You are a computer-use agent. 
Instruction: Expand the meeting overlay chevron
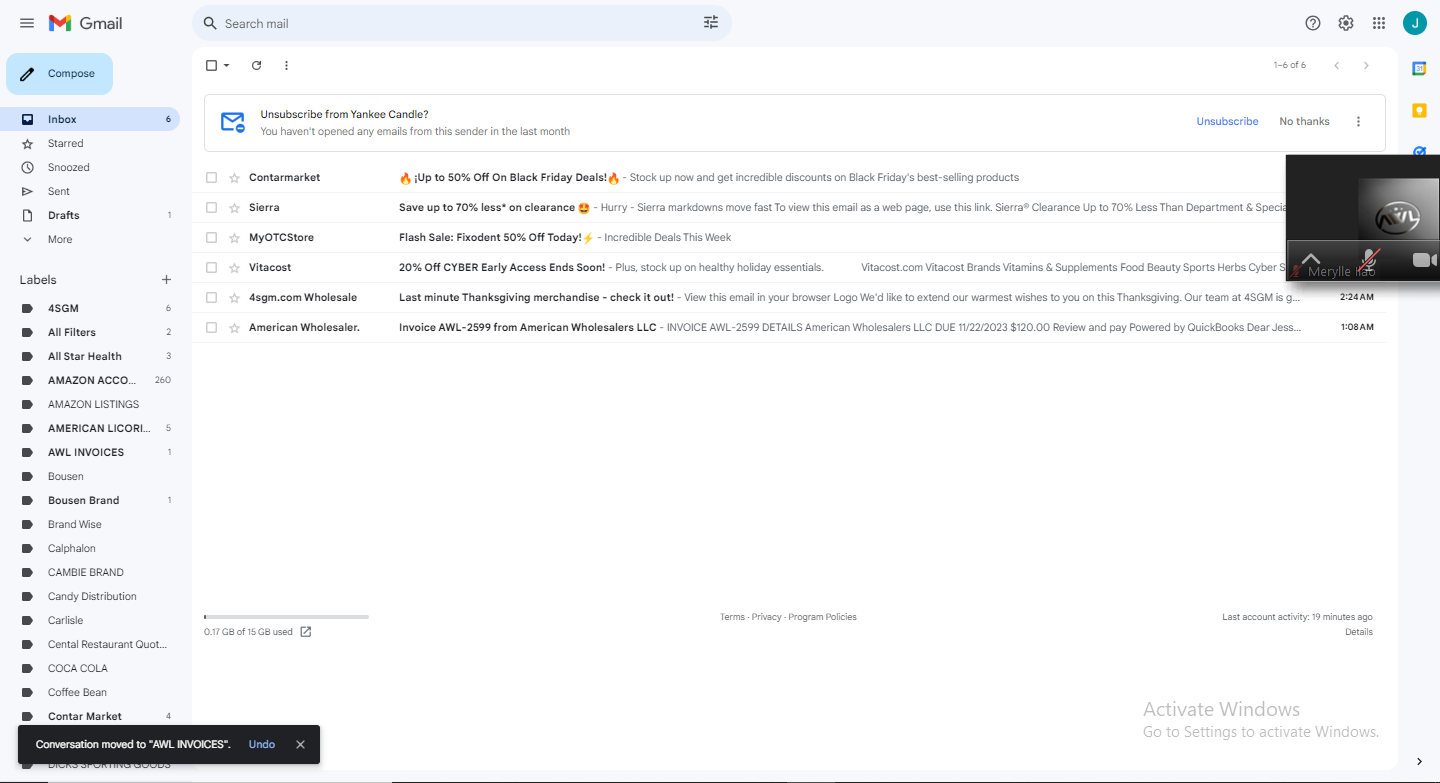coord(1310,259)
